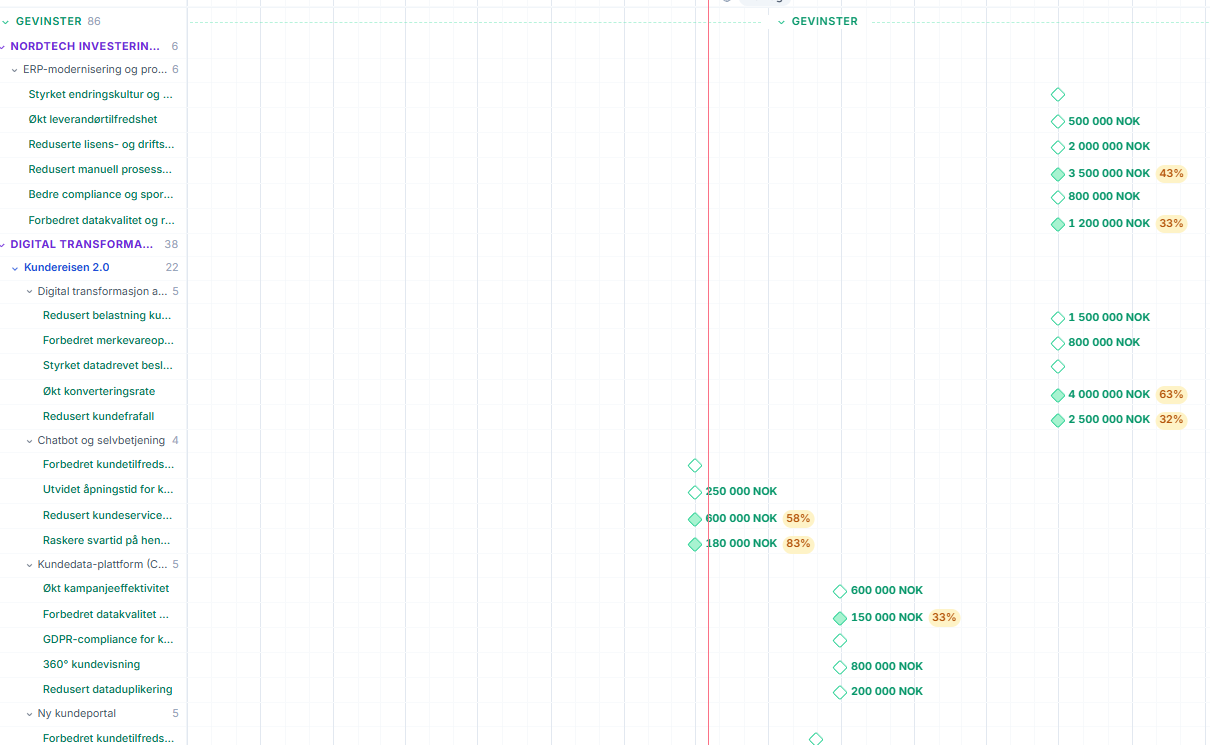The height and width of the screenshot is (745, 1210).
Task: Collapse the GEVINSTER group in sidebar
Action: [5, 21]
